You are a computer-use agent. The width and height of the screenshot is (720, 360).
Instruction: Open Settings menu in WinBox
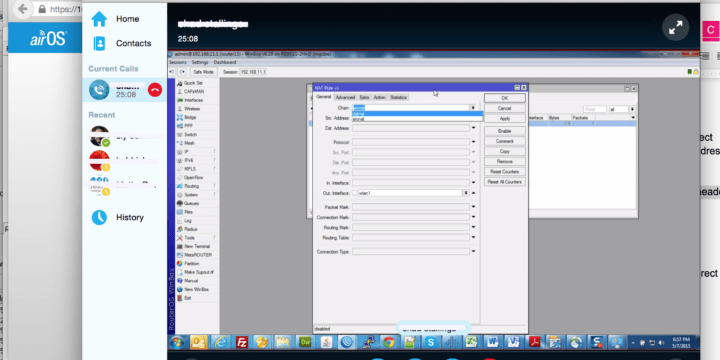[200, 62]
